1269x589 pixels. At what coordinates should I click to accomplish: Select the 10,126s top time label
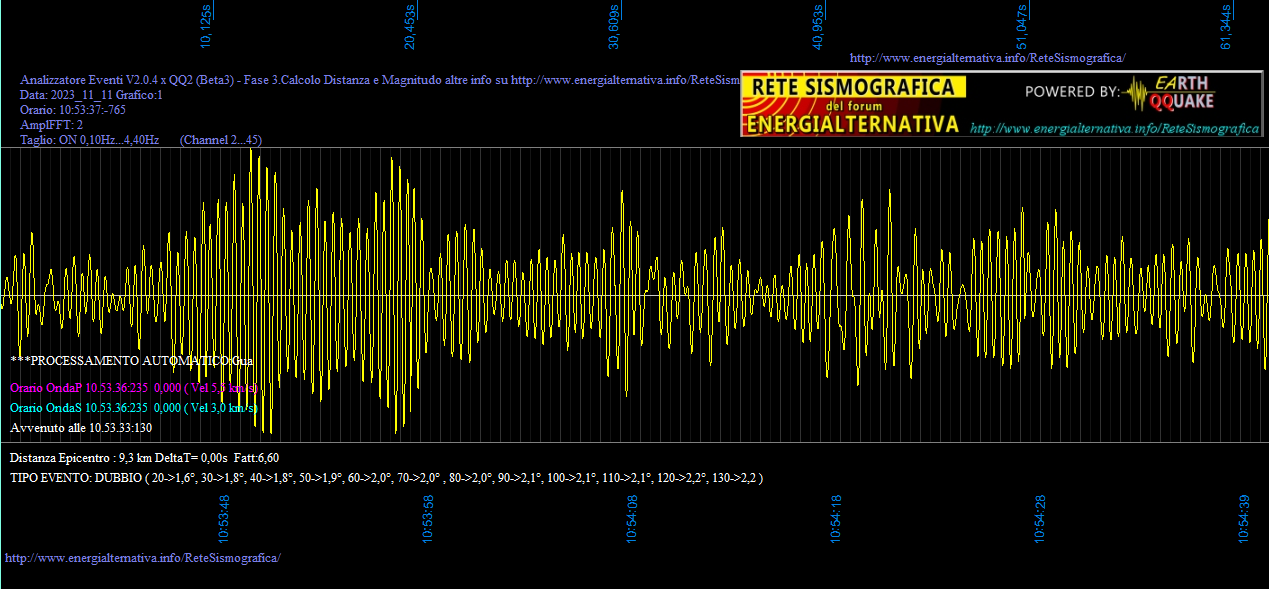tap(206, 27)
